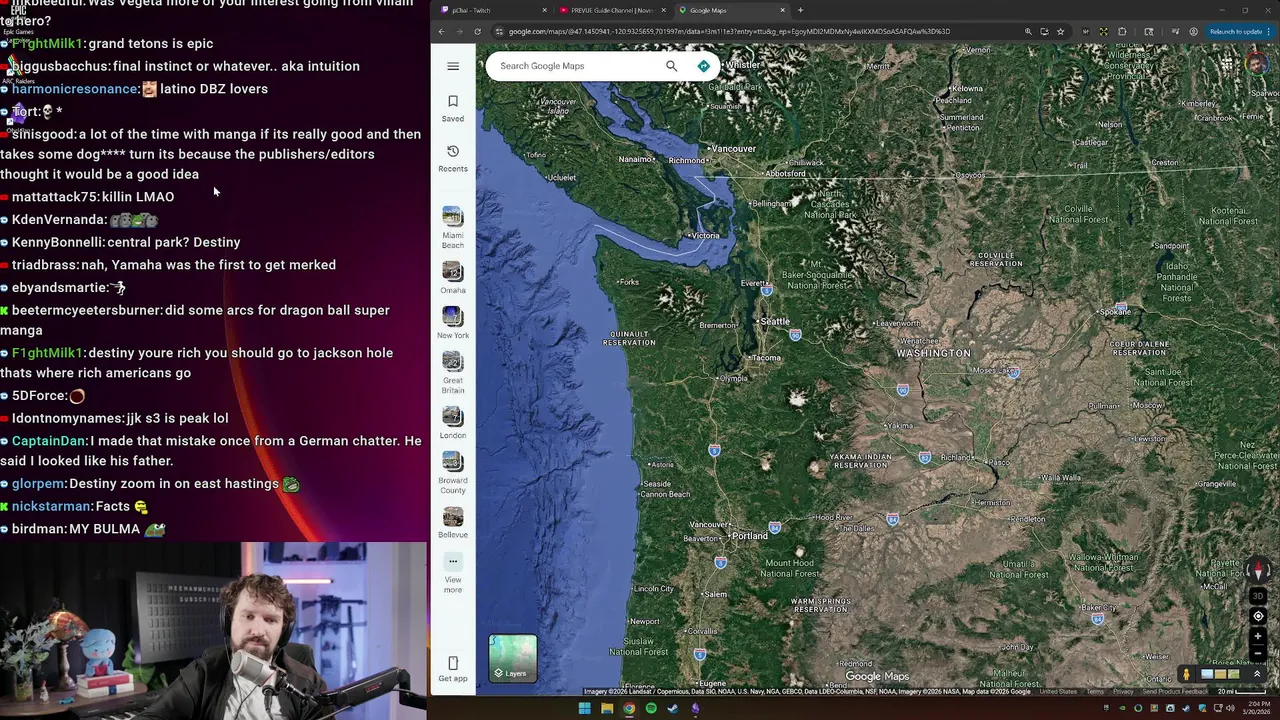1280x720 pixels.
Task: Click Seattle city label on map
Action: (775, 321)
